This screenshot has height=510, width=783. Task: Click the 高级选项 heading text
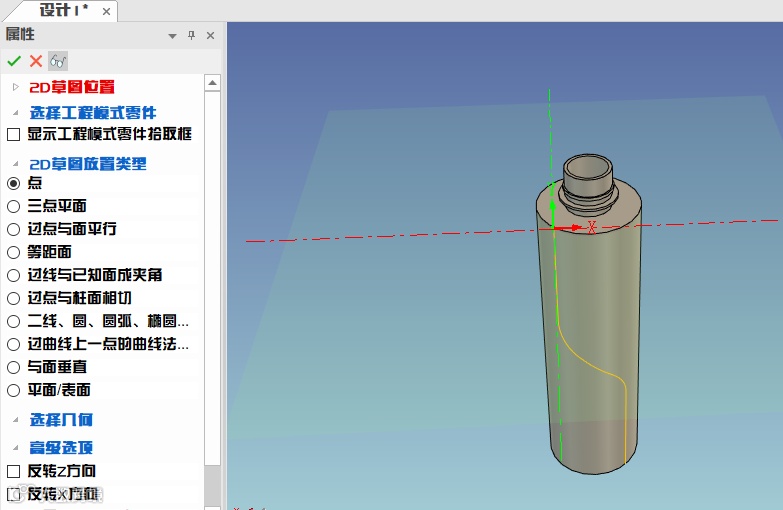click(61, 448)
